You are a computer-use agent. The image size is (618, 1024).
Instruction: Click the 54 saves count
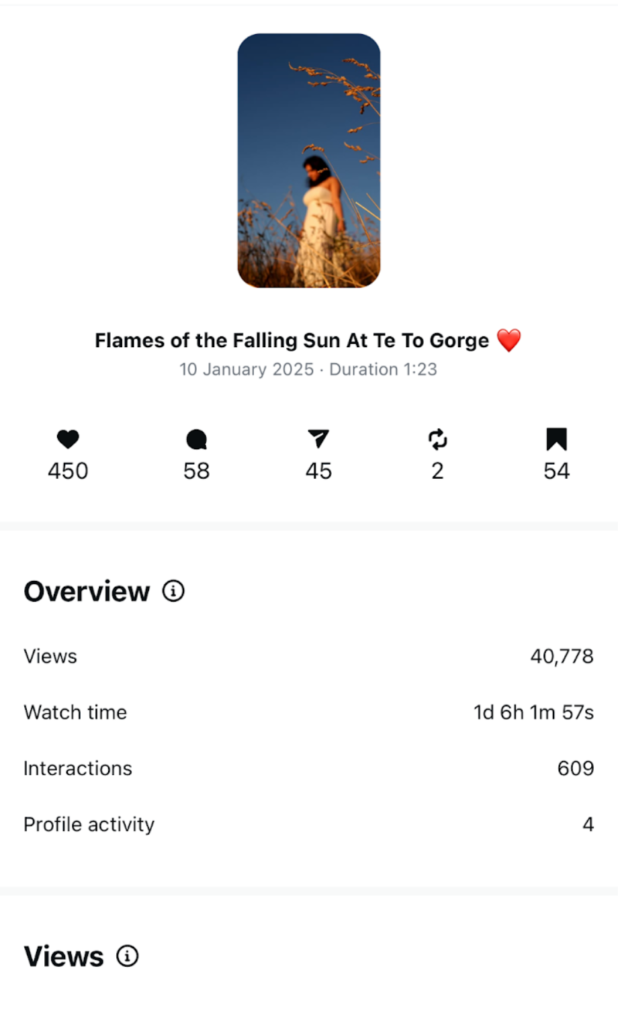556,471
